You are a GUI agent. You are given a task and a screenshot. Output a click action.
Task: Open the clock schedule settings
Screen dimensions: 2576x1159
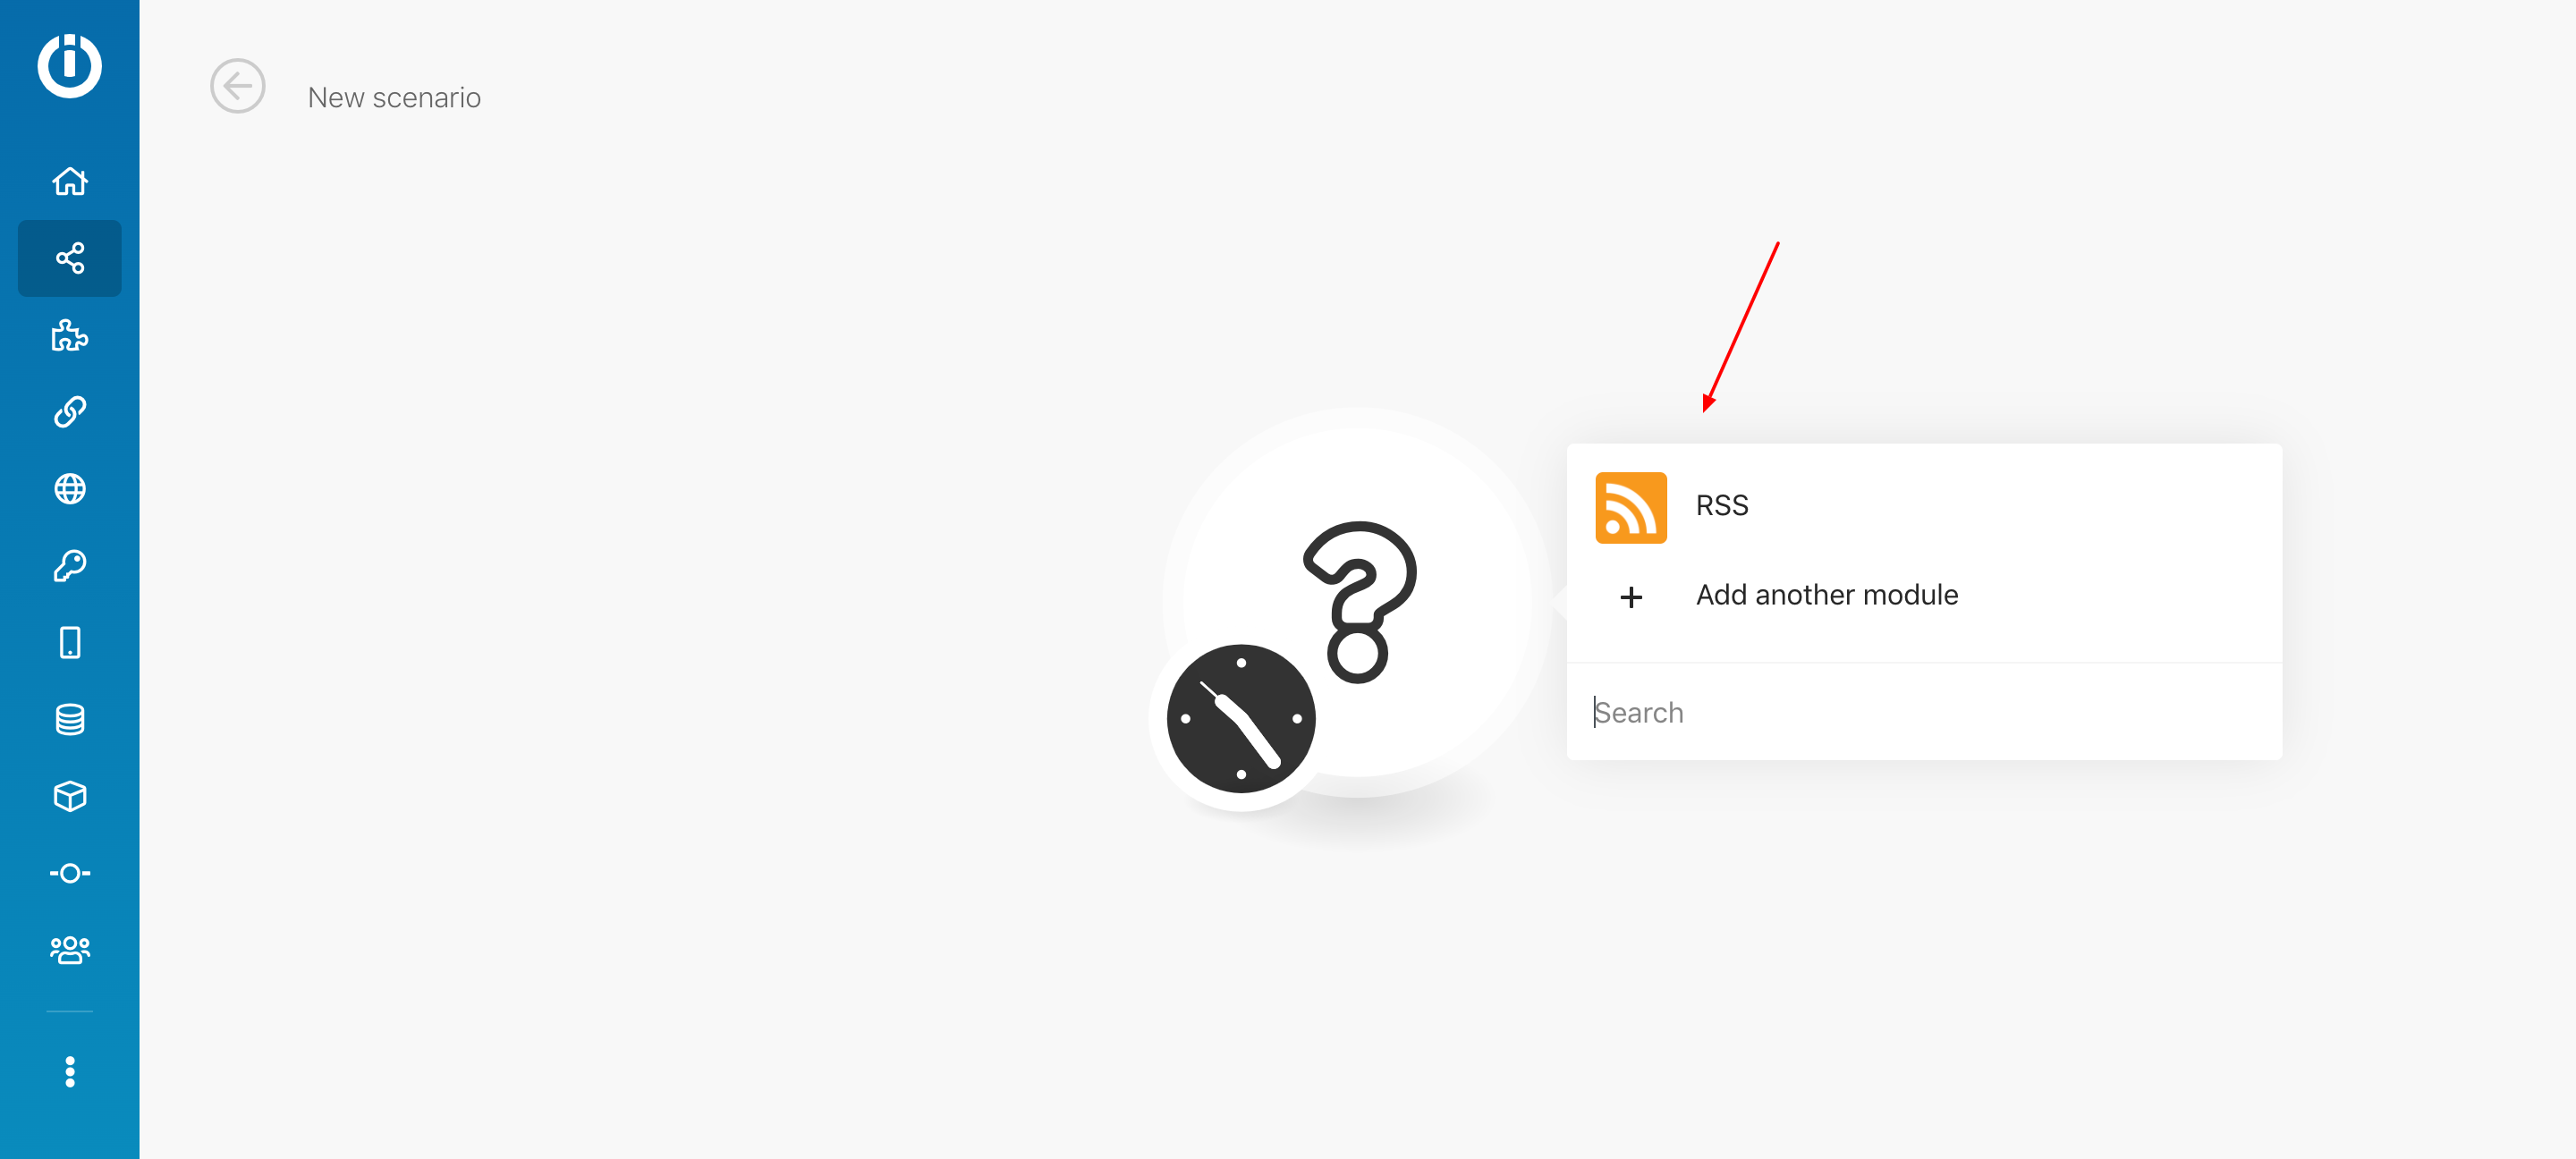pyautogui.click(x=1241, y=719)
